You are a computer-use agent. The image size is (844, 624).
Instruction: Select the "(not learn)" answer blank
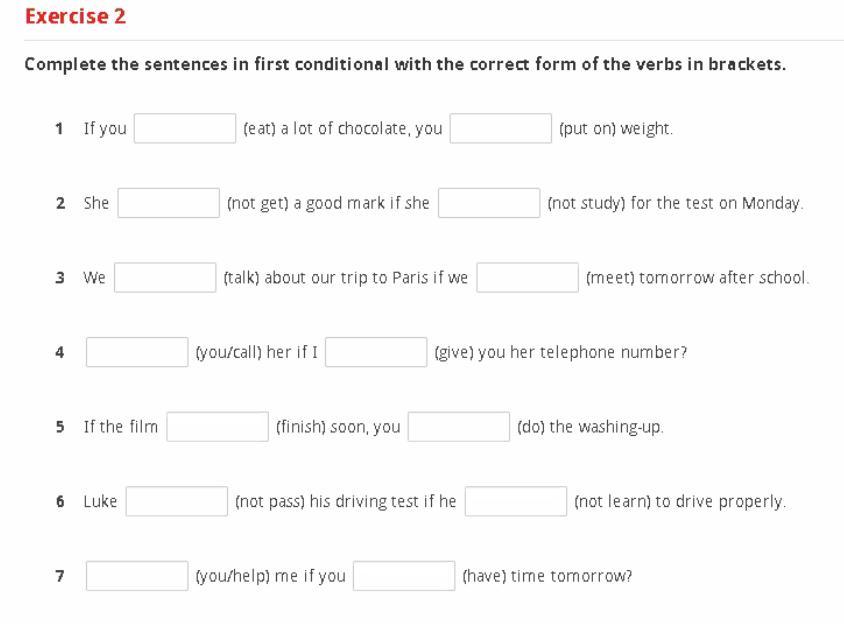pos(516,502)
